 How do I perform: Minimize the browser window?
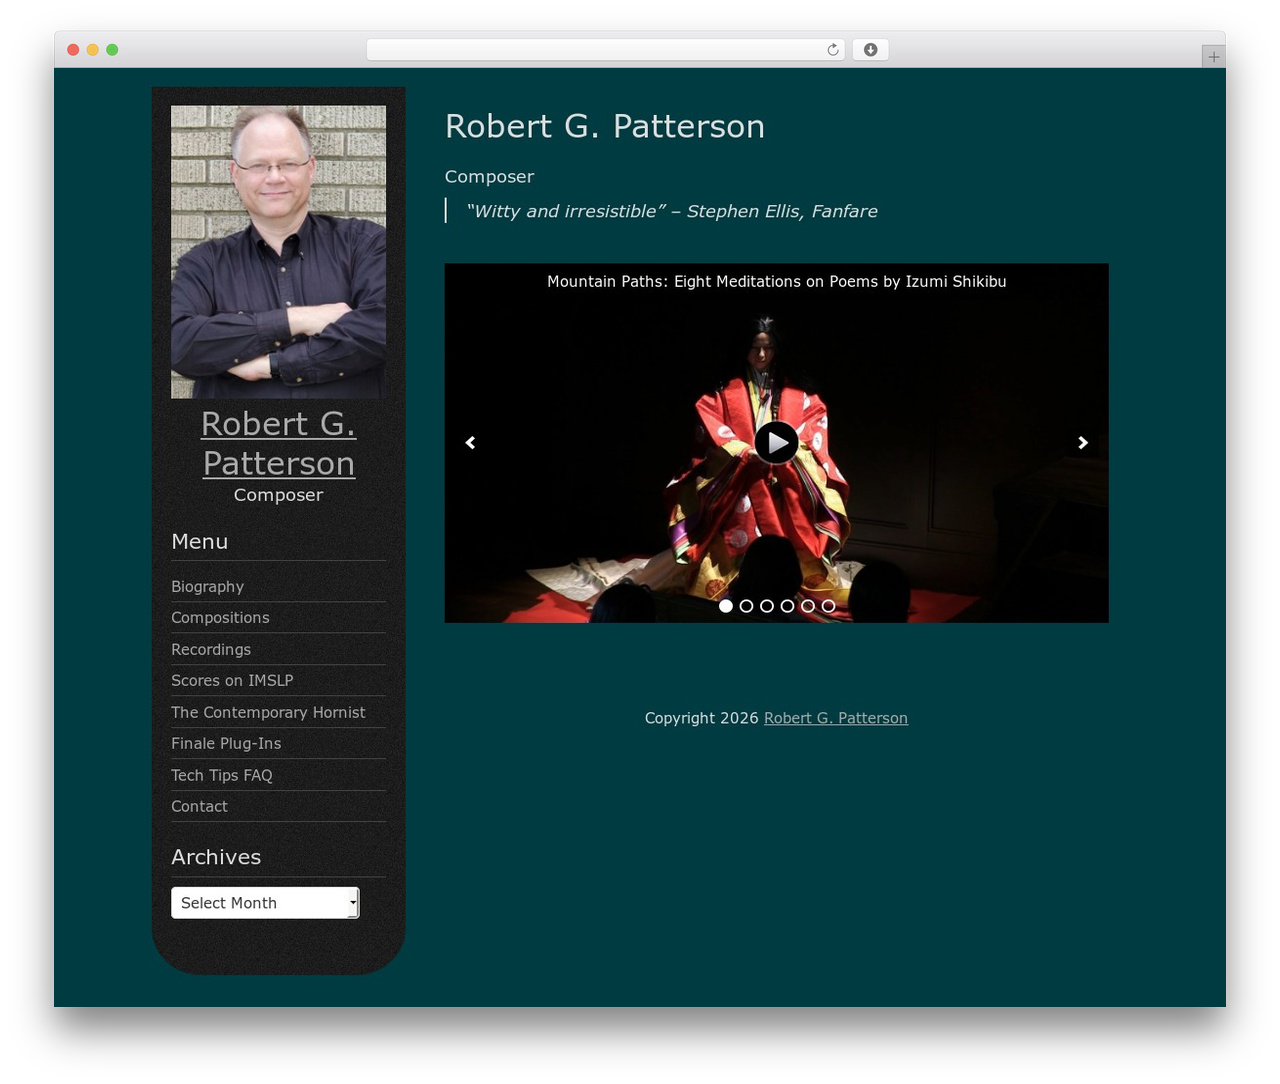(x=92, y=50)
